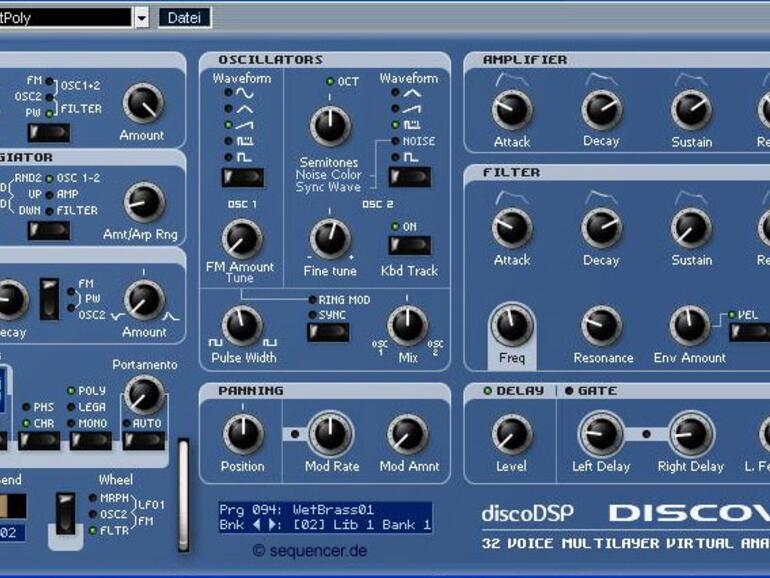Click the Filter Decay knob
This screenshot has height=578, width=770.
coord(602,228)
